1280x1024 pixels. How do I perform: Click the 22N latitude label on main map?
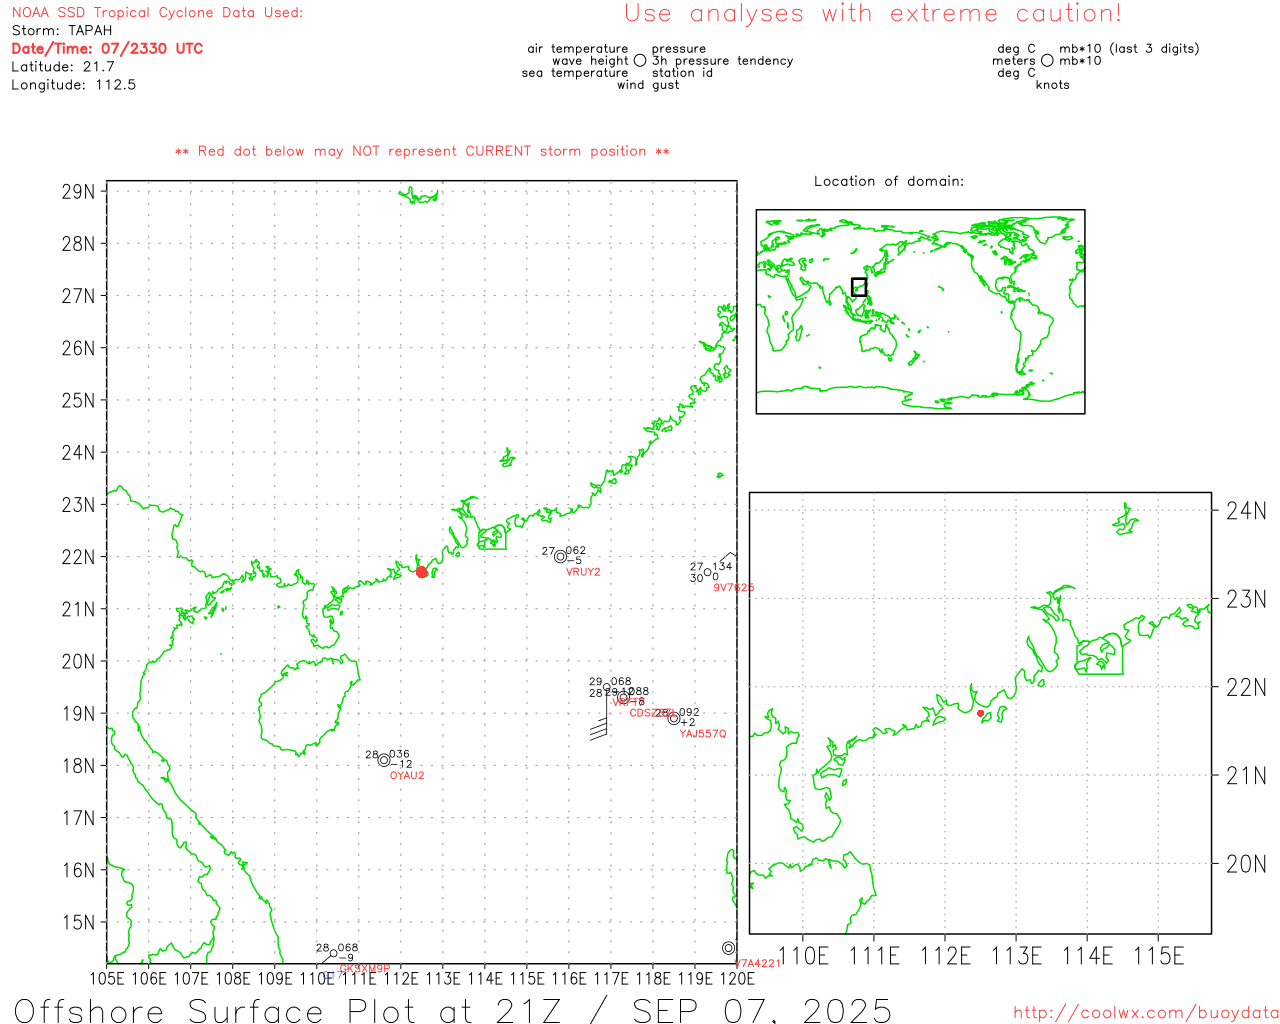[79, 557]
